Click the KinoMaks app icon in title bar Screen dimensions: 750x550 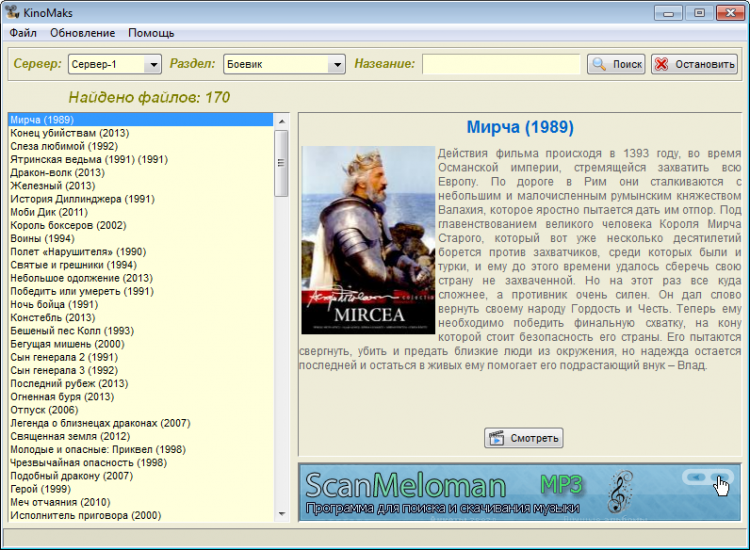(x=12, y=12)
